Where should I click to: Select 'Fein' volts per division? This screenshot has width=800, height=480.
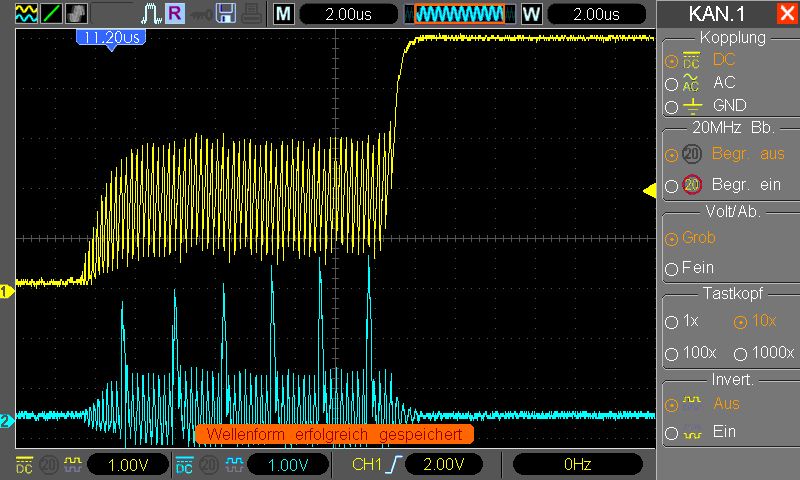pos(670,269)
